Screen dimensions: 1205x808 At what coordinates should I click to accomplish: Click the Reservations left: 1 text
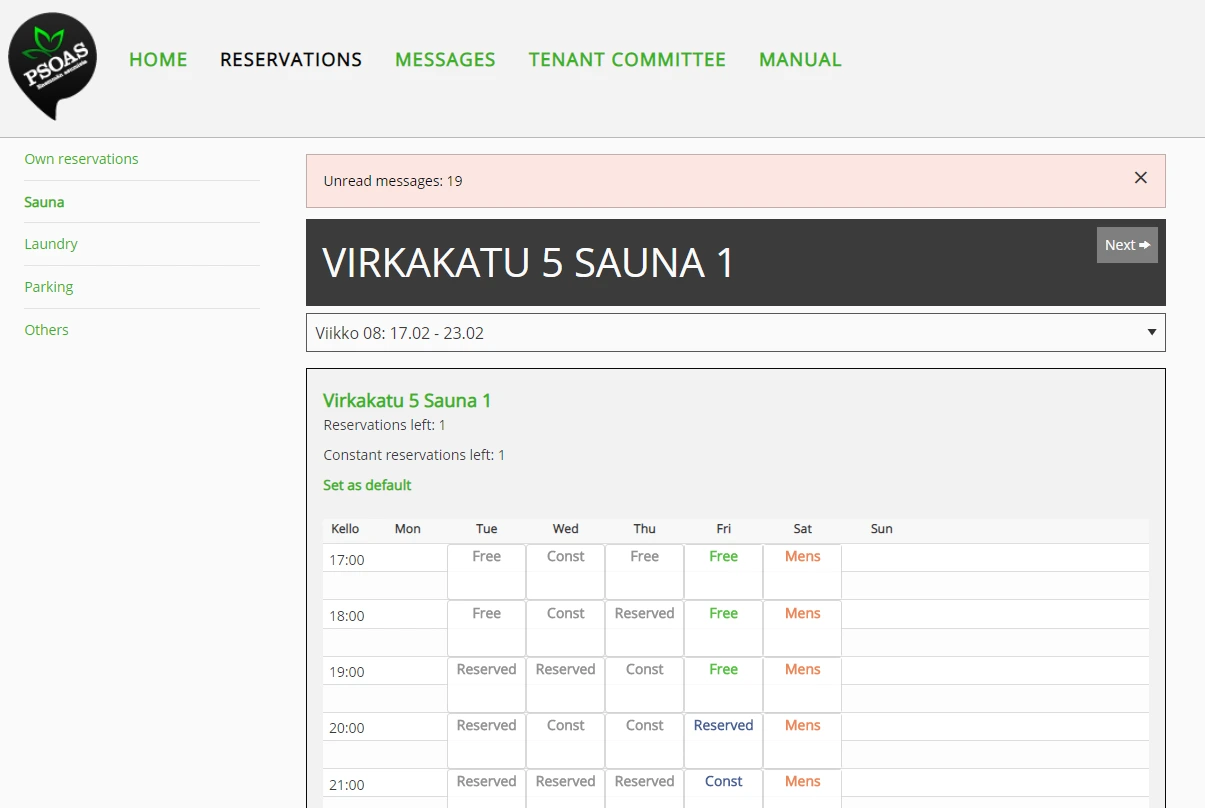[x=385, y=425]
